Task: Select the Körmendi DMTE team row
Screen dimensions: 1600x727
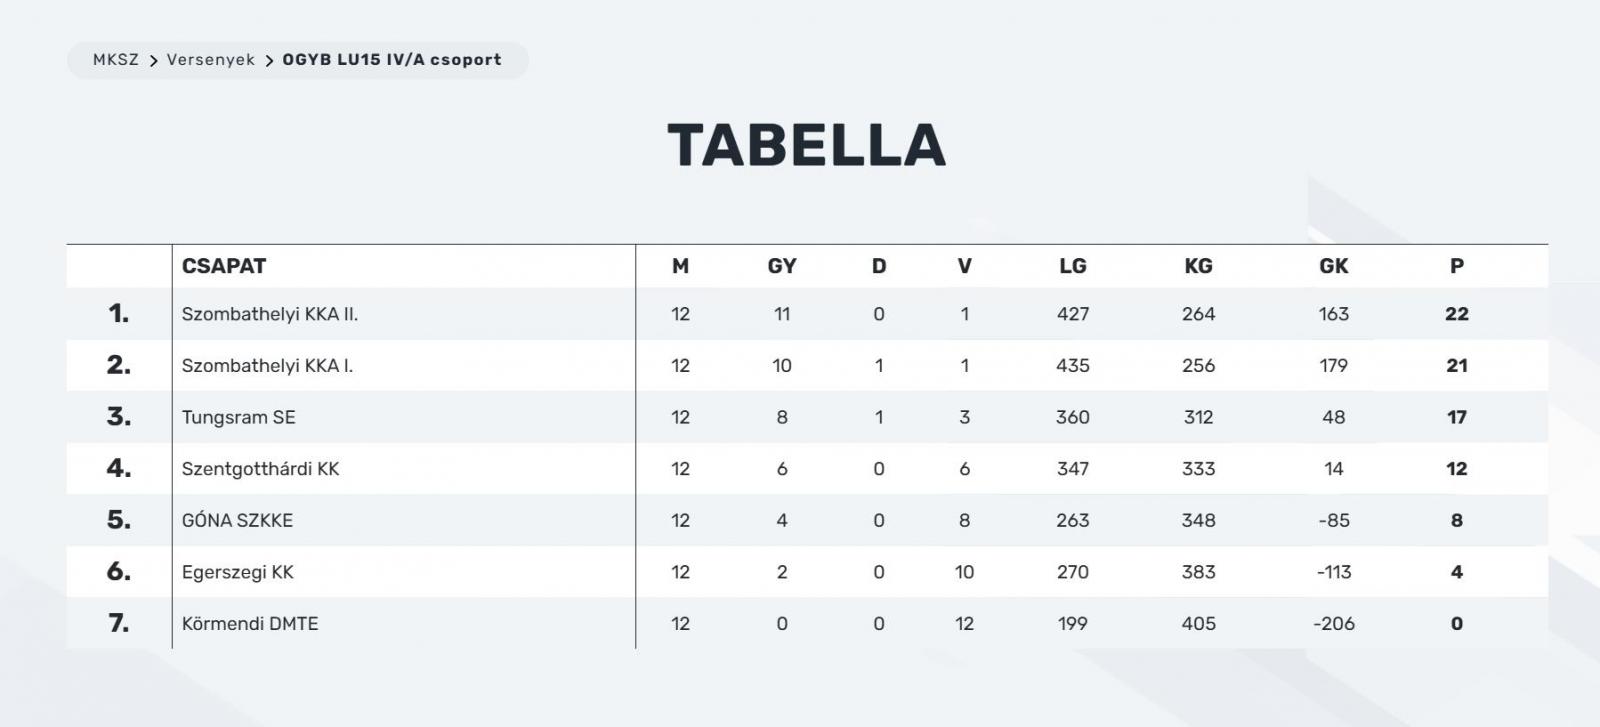Action: click(x=250, y=624)
